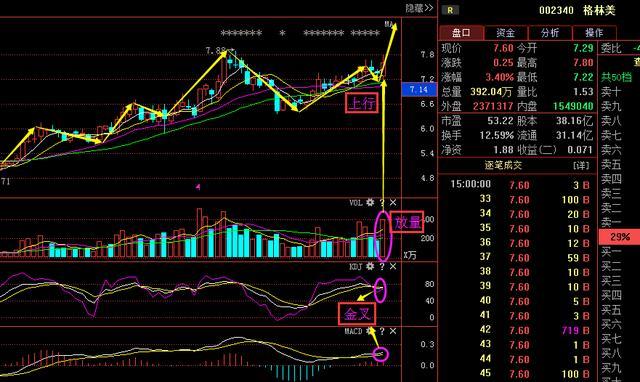Click the R badge icon

pos(450,10)
